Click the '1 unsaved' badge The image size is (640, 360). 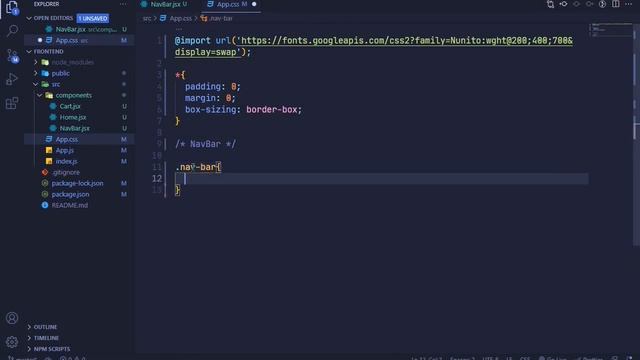point(93,18)
